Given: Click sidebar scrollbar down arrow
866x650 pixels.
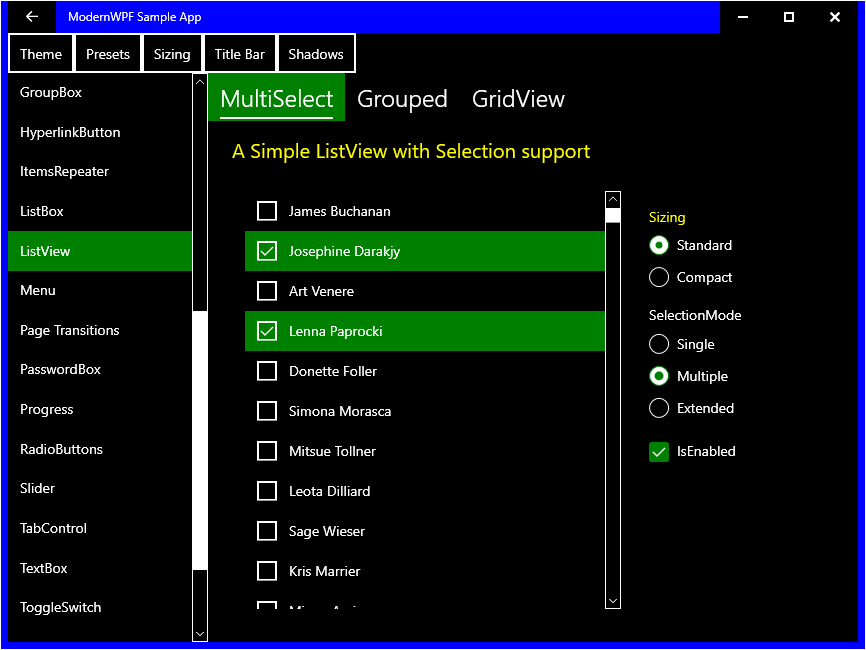Looking at the screenshot, I should pyautogui.click(x=200, y=634).
